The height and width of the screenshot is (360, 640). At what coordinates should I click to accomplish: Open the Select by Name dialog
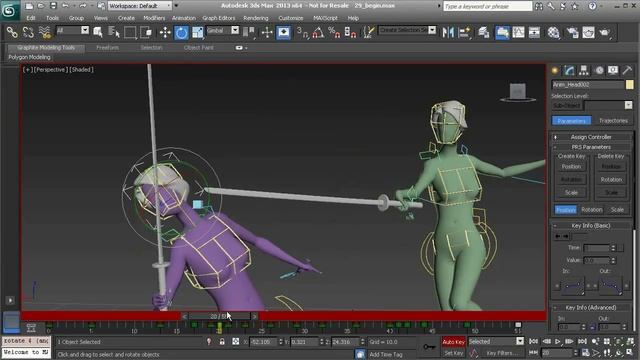(113, 32)
